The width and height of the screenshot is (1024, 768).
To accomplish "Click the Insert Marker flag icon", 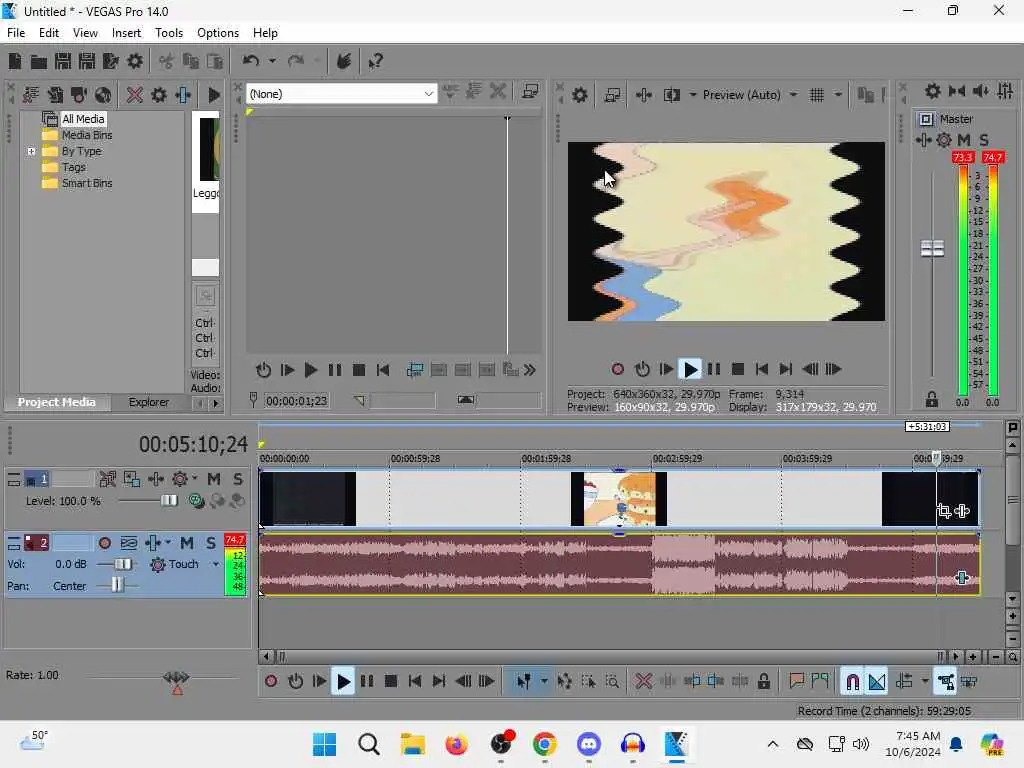I will [x=796, y=682].
